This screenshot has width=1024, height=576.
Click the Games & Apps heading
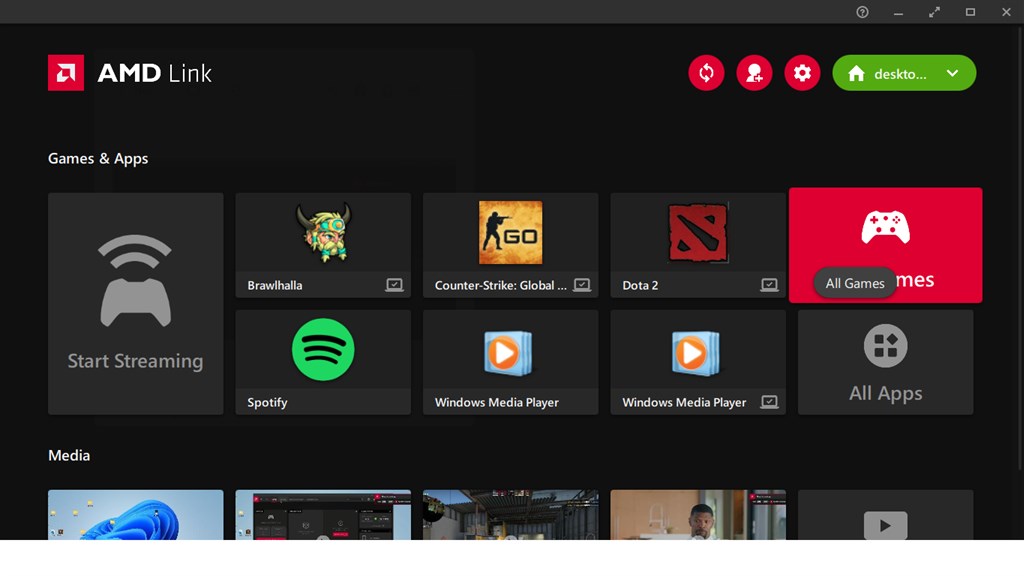point(98,159)
